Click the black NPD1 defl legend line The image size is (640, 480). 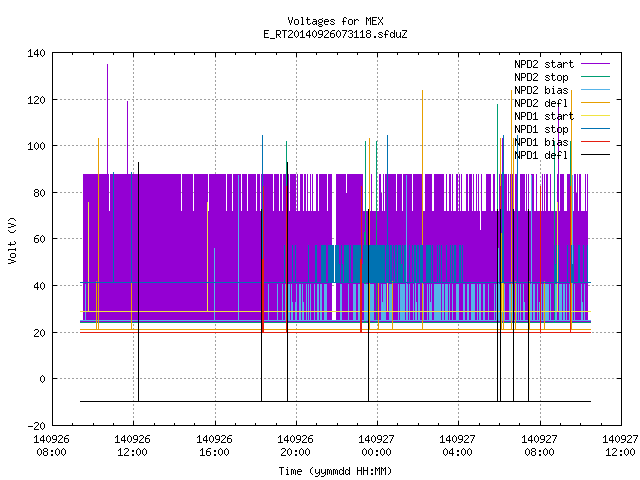click(596, 155)
